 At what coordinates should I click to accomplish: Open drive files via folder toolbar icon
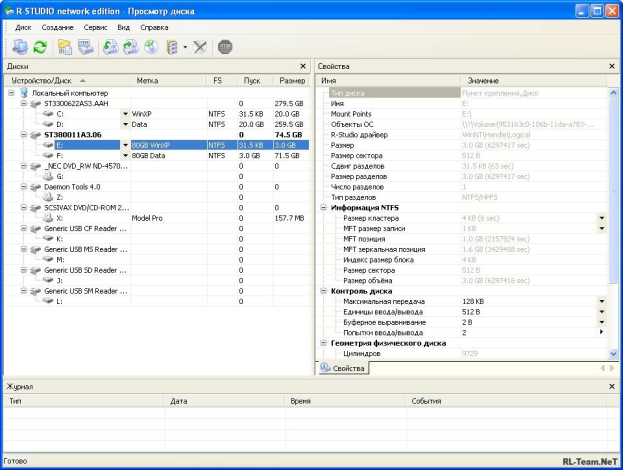65,47
